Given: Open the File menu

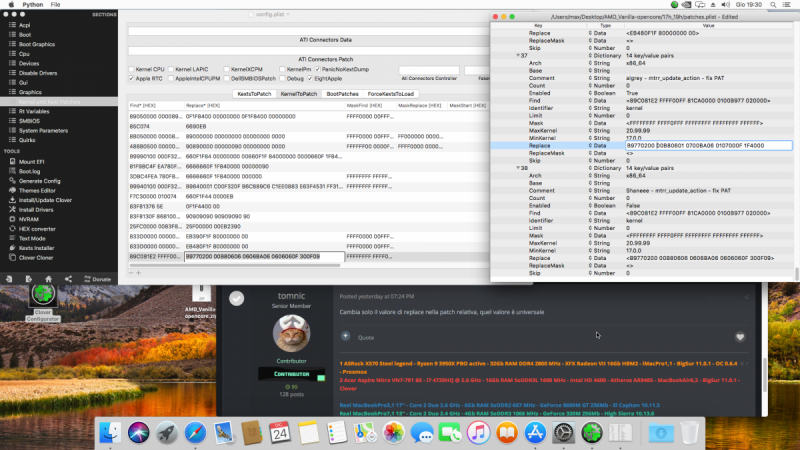Looking at the screenshot, I should pyautogui.click(x=54, y=5).
